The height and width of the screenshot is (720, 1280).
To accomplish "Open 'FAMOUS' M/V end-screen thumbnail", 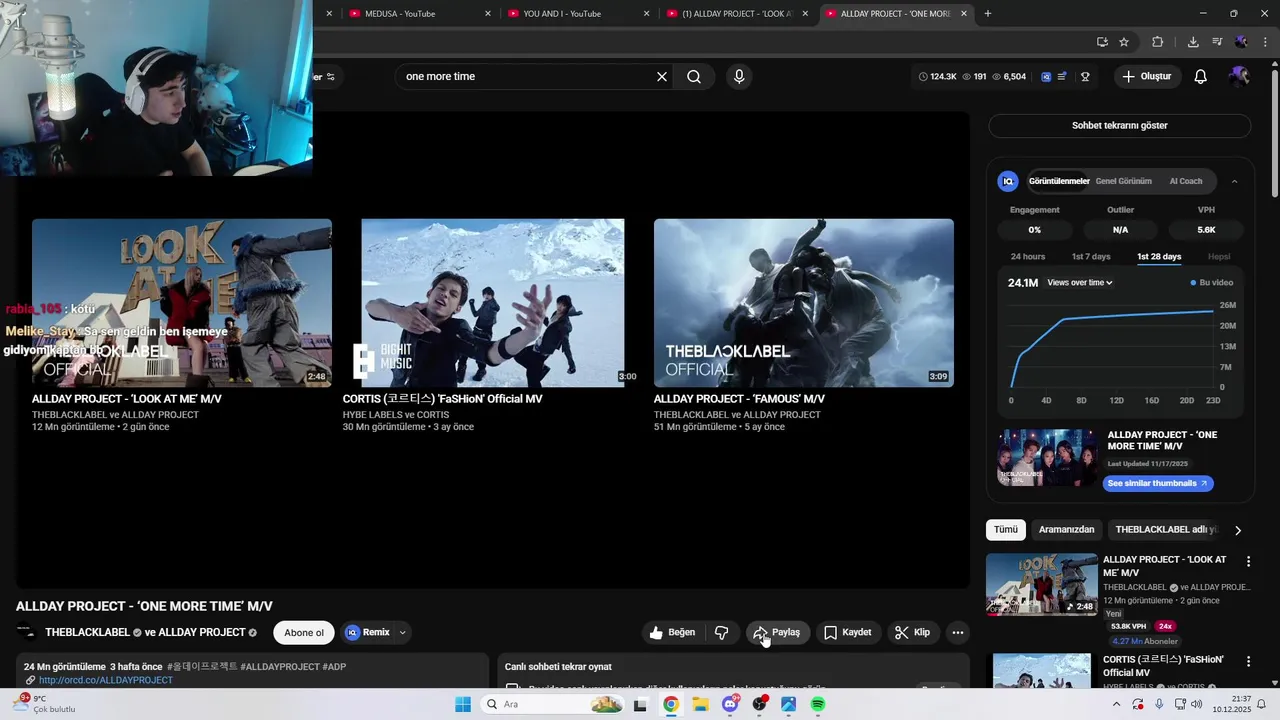I will (804, 303).
